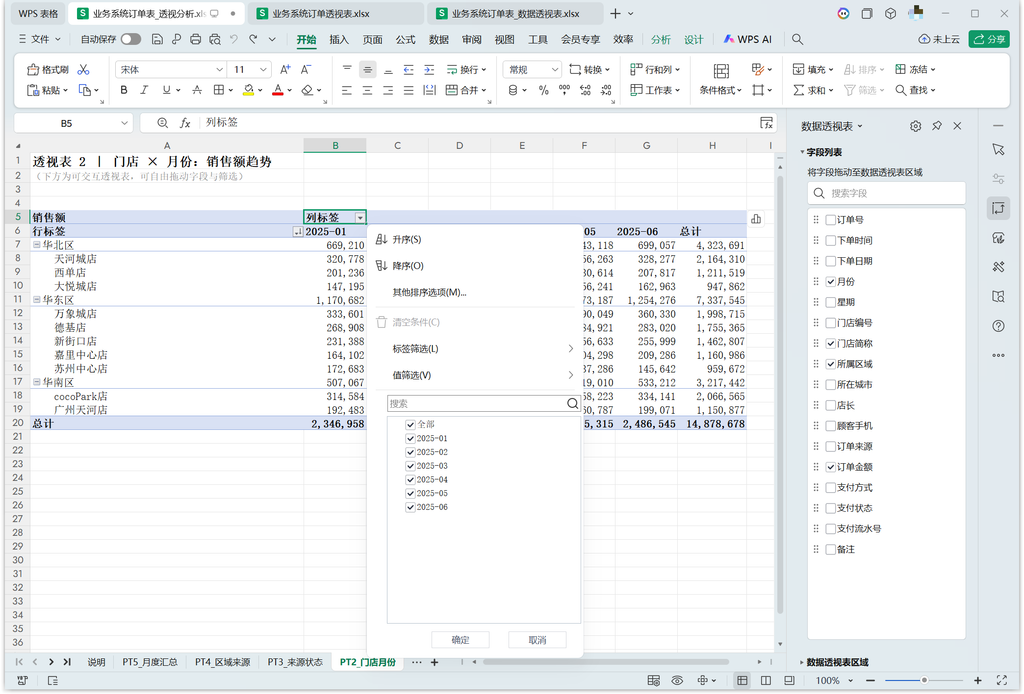Click the zoom slider in the status bar
This screenshot has width=1024, height=694.
pos(923,680)
